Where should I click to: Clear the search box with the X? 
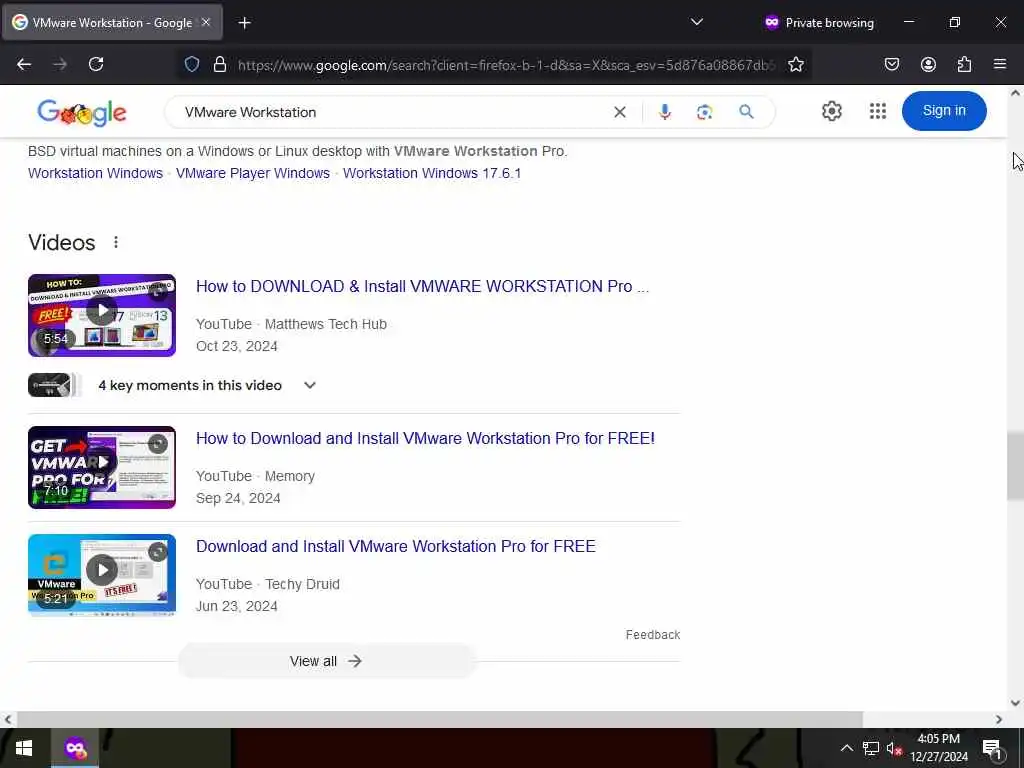(620, 112)
